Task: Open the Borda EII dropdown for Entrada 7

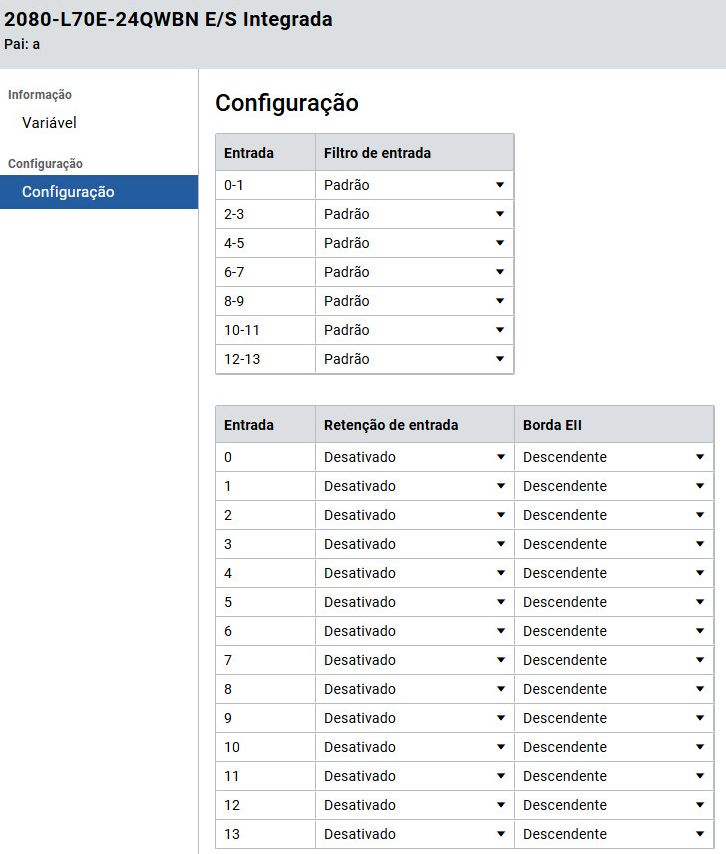Action: [614, 660]
